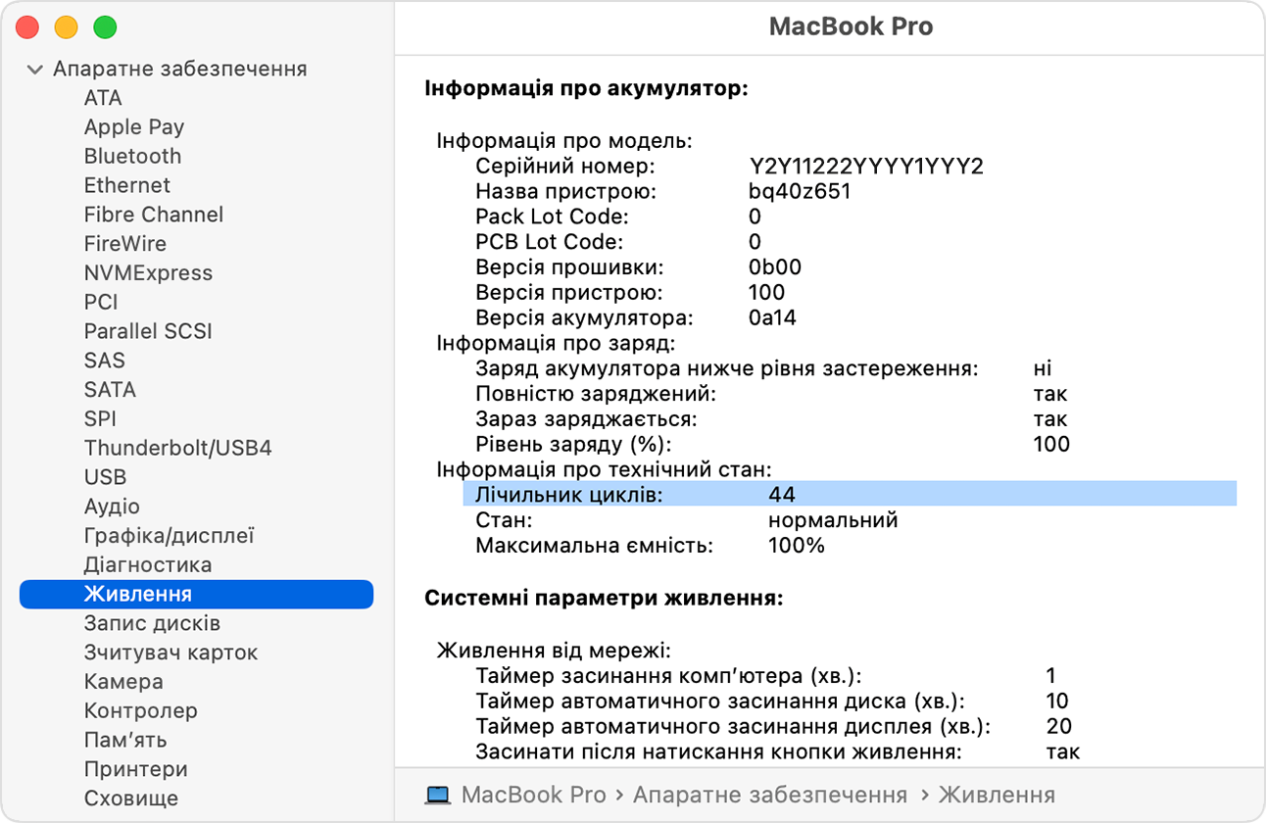The height and width of the screenshot is (823, 1266).
Task: Click the Системні параметри живлення heading
Action: [603, 599]
